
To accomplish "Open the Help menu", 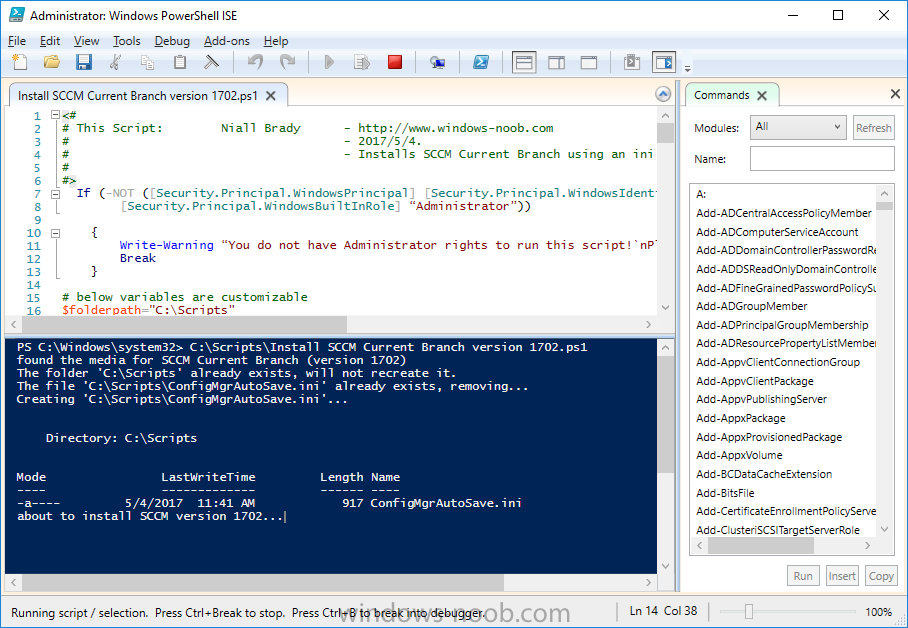I will [276, 41].
